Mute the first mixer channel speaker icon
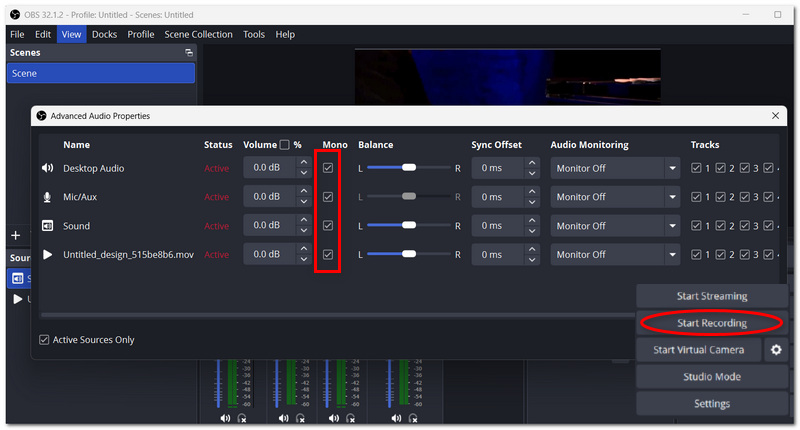The height and width of the screenshot is (430, 800). (x=225, y=418)
